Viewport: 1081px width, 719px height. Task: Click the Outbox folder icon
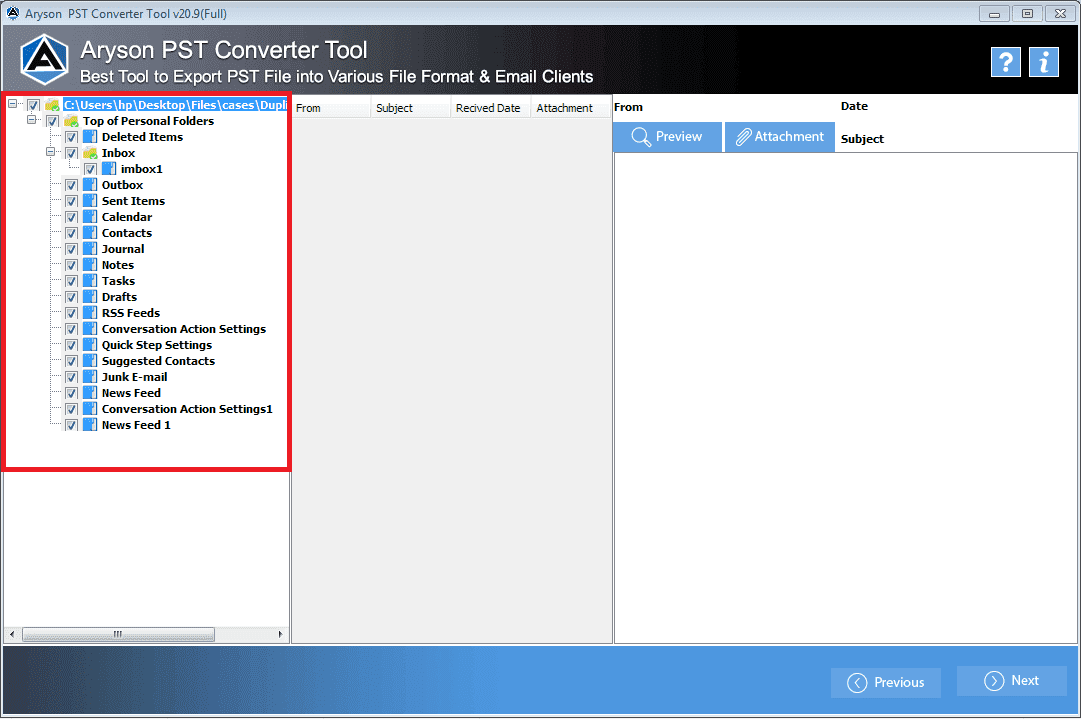click(x=90, y=184)
